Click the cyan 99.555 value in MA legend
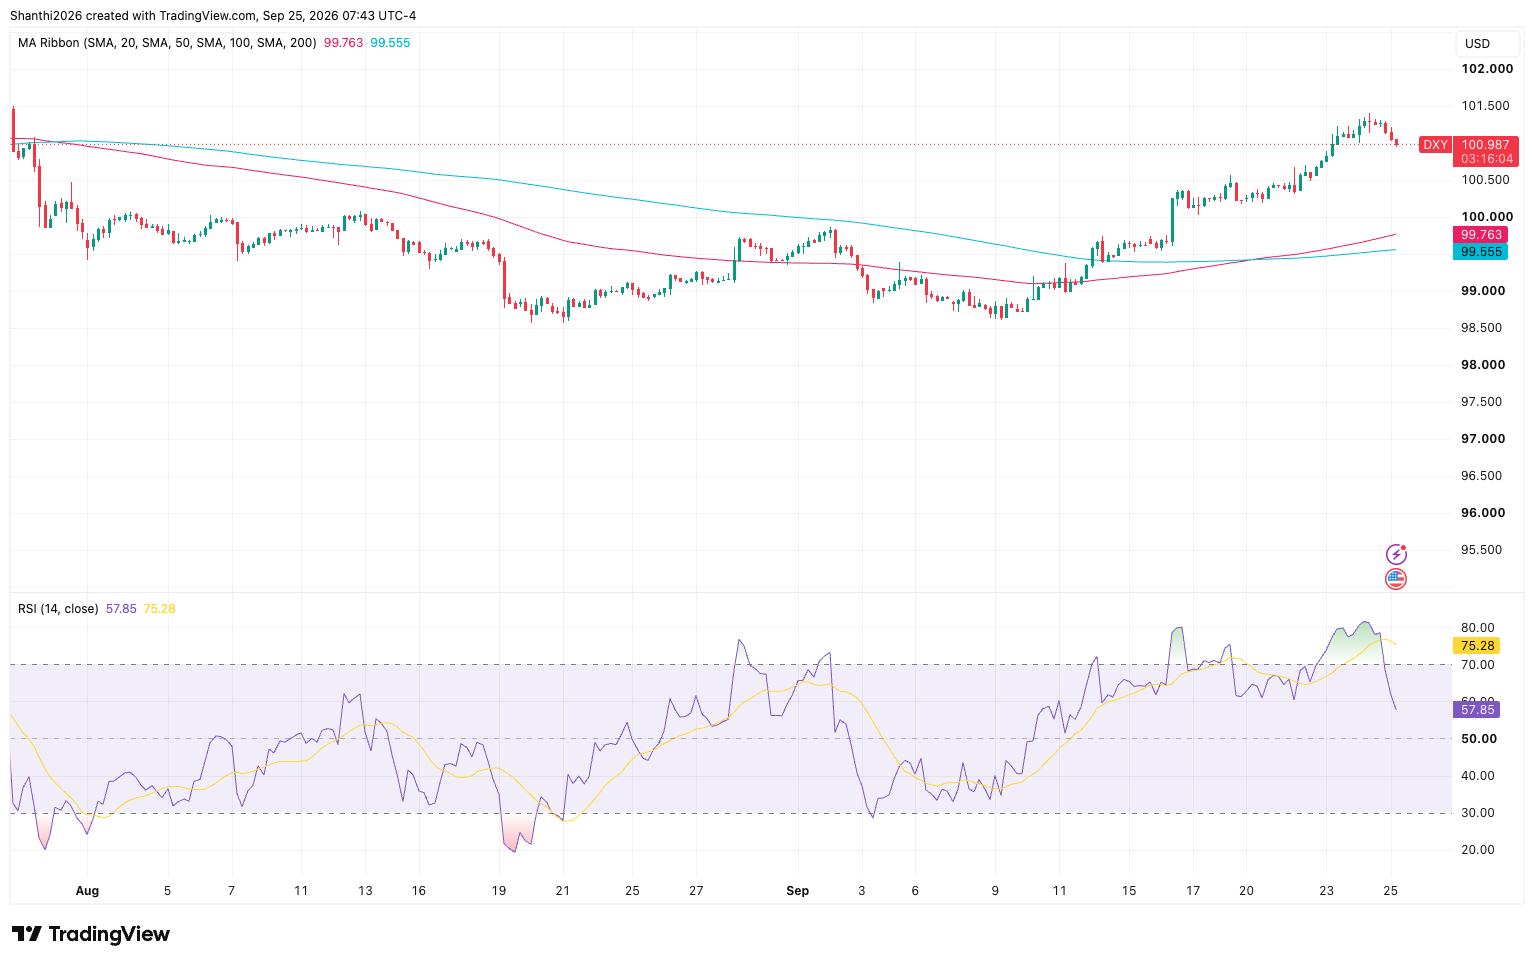Image resolution: width=1534 pixels, height=964 pixels. (x=390, y=43)
